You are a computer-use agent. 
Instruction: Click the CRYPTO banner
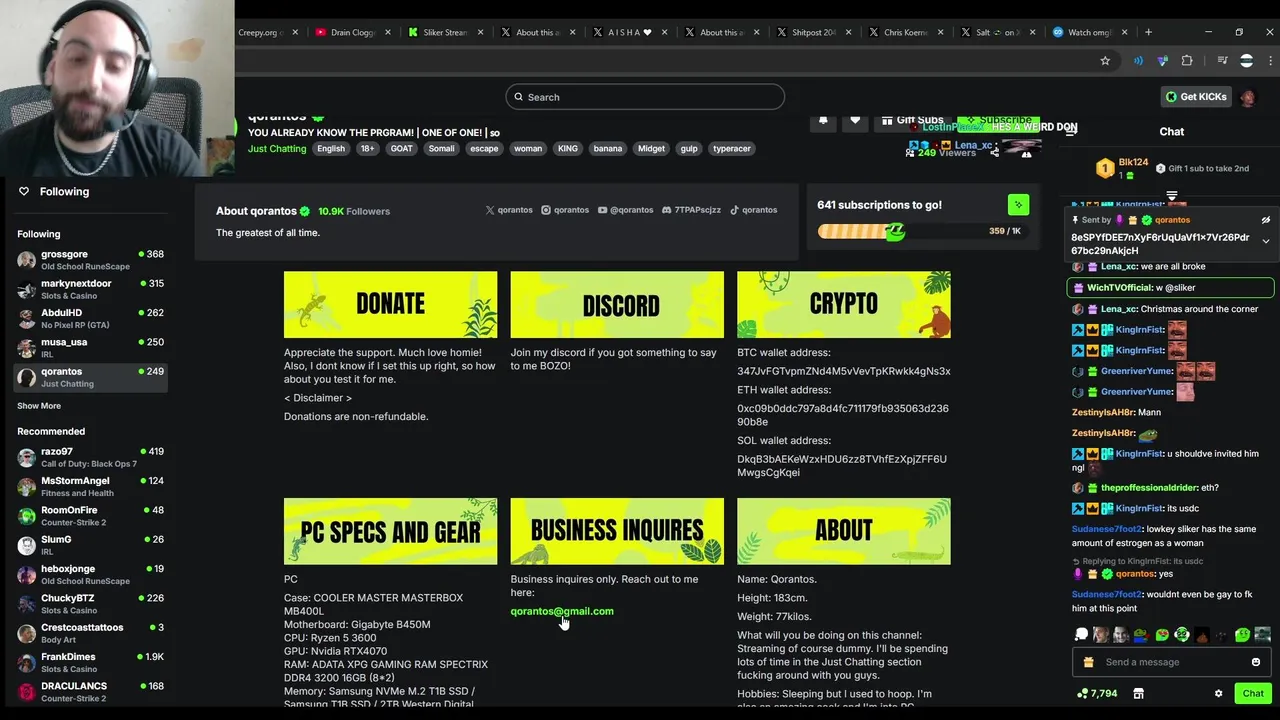pyautogui.click(x=844, y=304)
